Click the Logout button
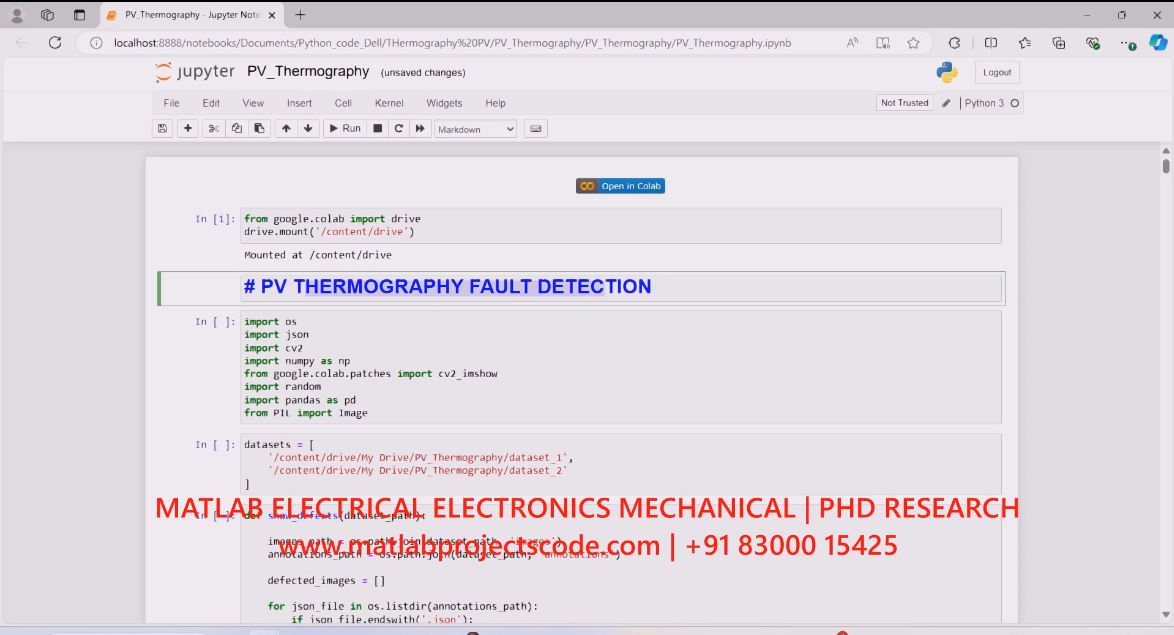 coord(997,73)
